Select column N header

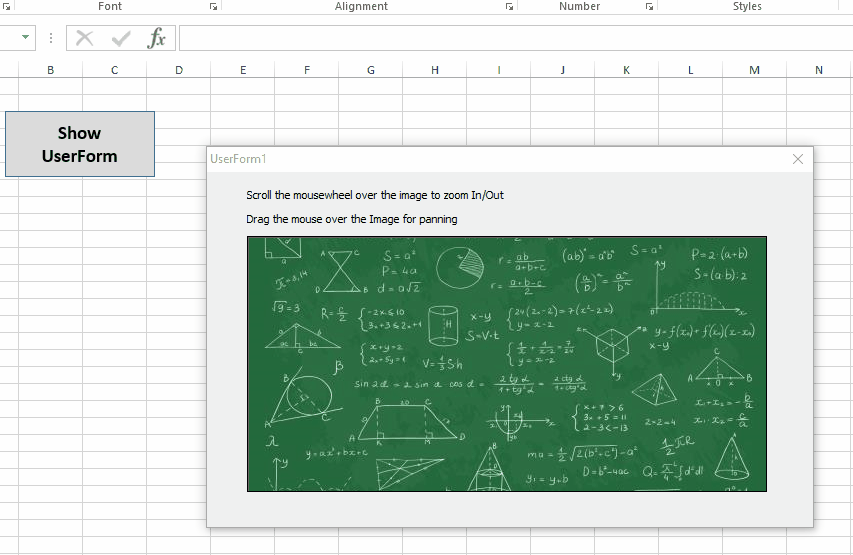819,69
